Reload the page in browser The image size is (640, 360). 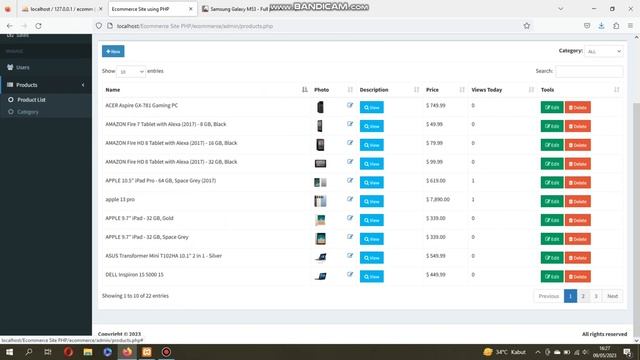click(x=38, y=26)
